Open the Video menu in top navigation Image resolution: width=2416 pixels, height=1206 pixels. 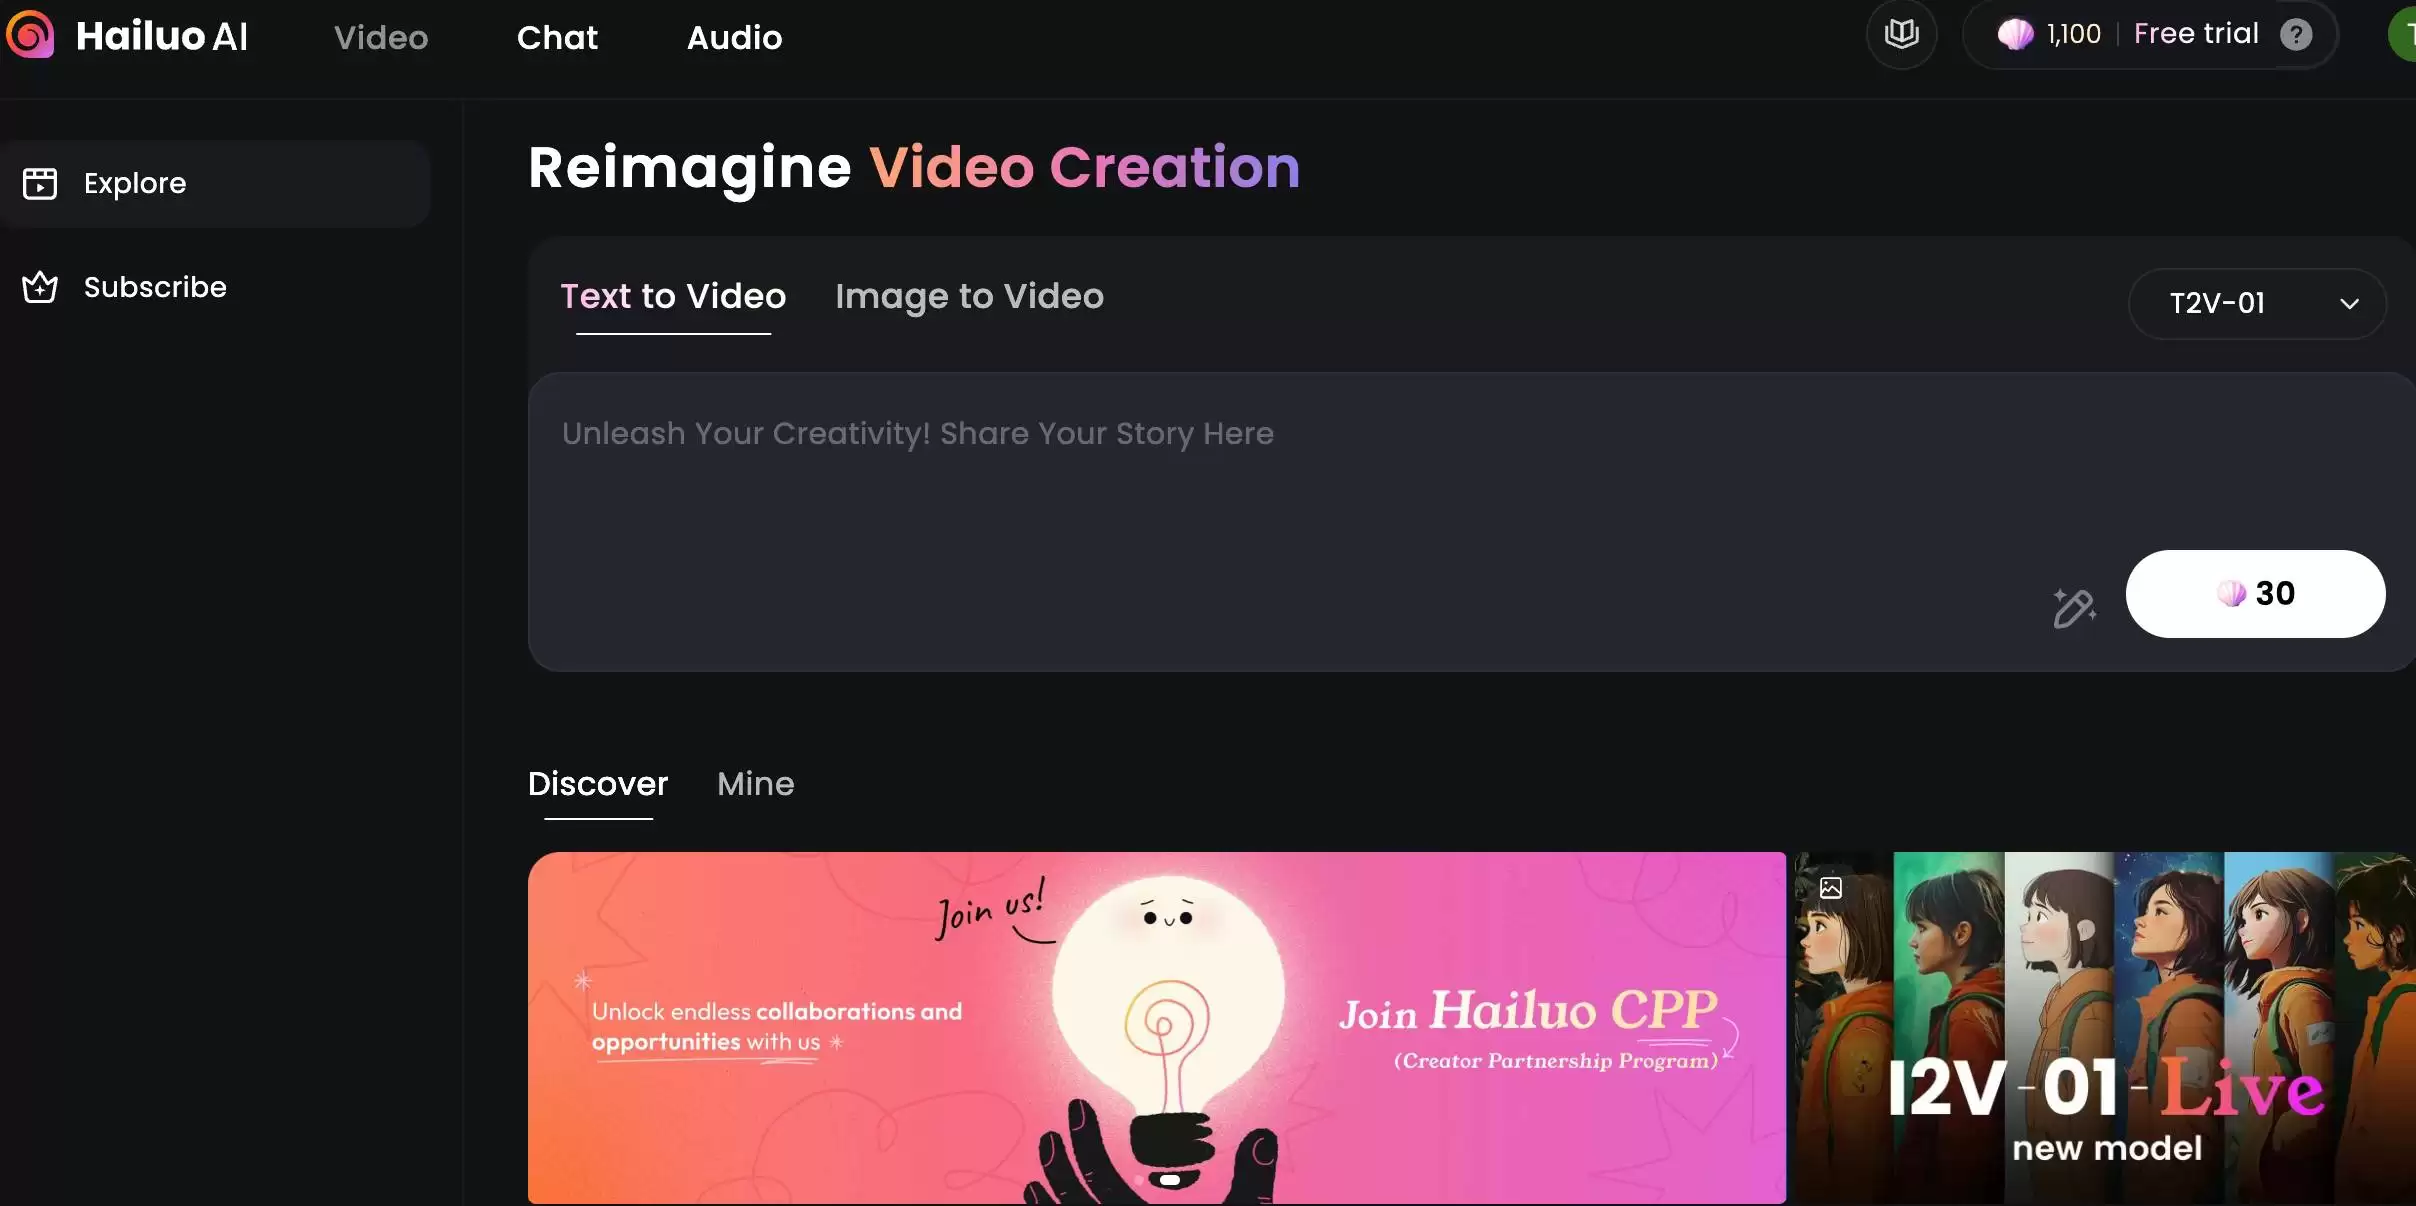coord(381,37)
